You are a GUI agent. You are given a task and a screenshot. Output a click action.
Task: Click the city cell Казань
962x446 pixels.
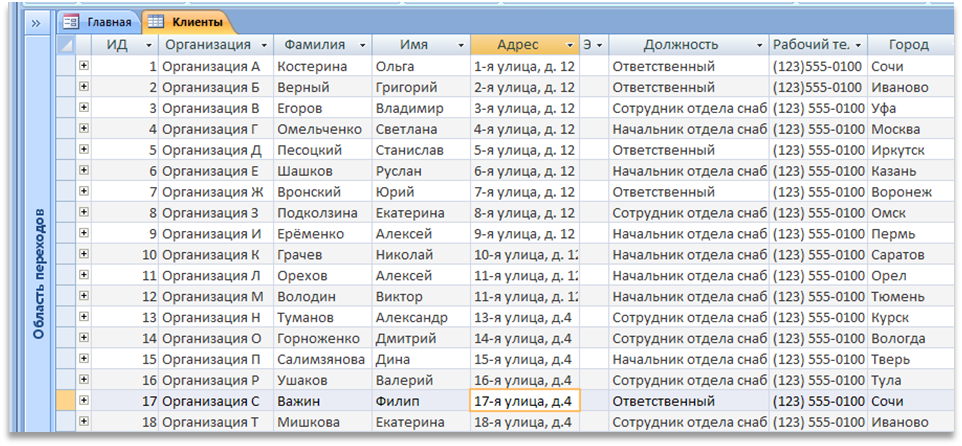(x=909, y=171)
